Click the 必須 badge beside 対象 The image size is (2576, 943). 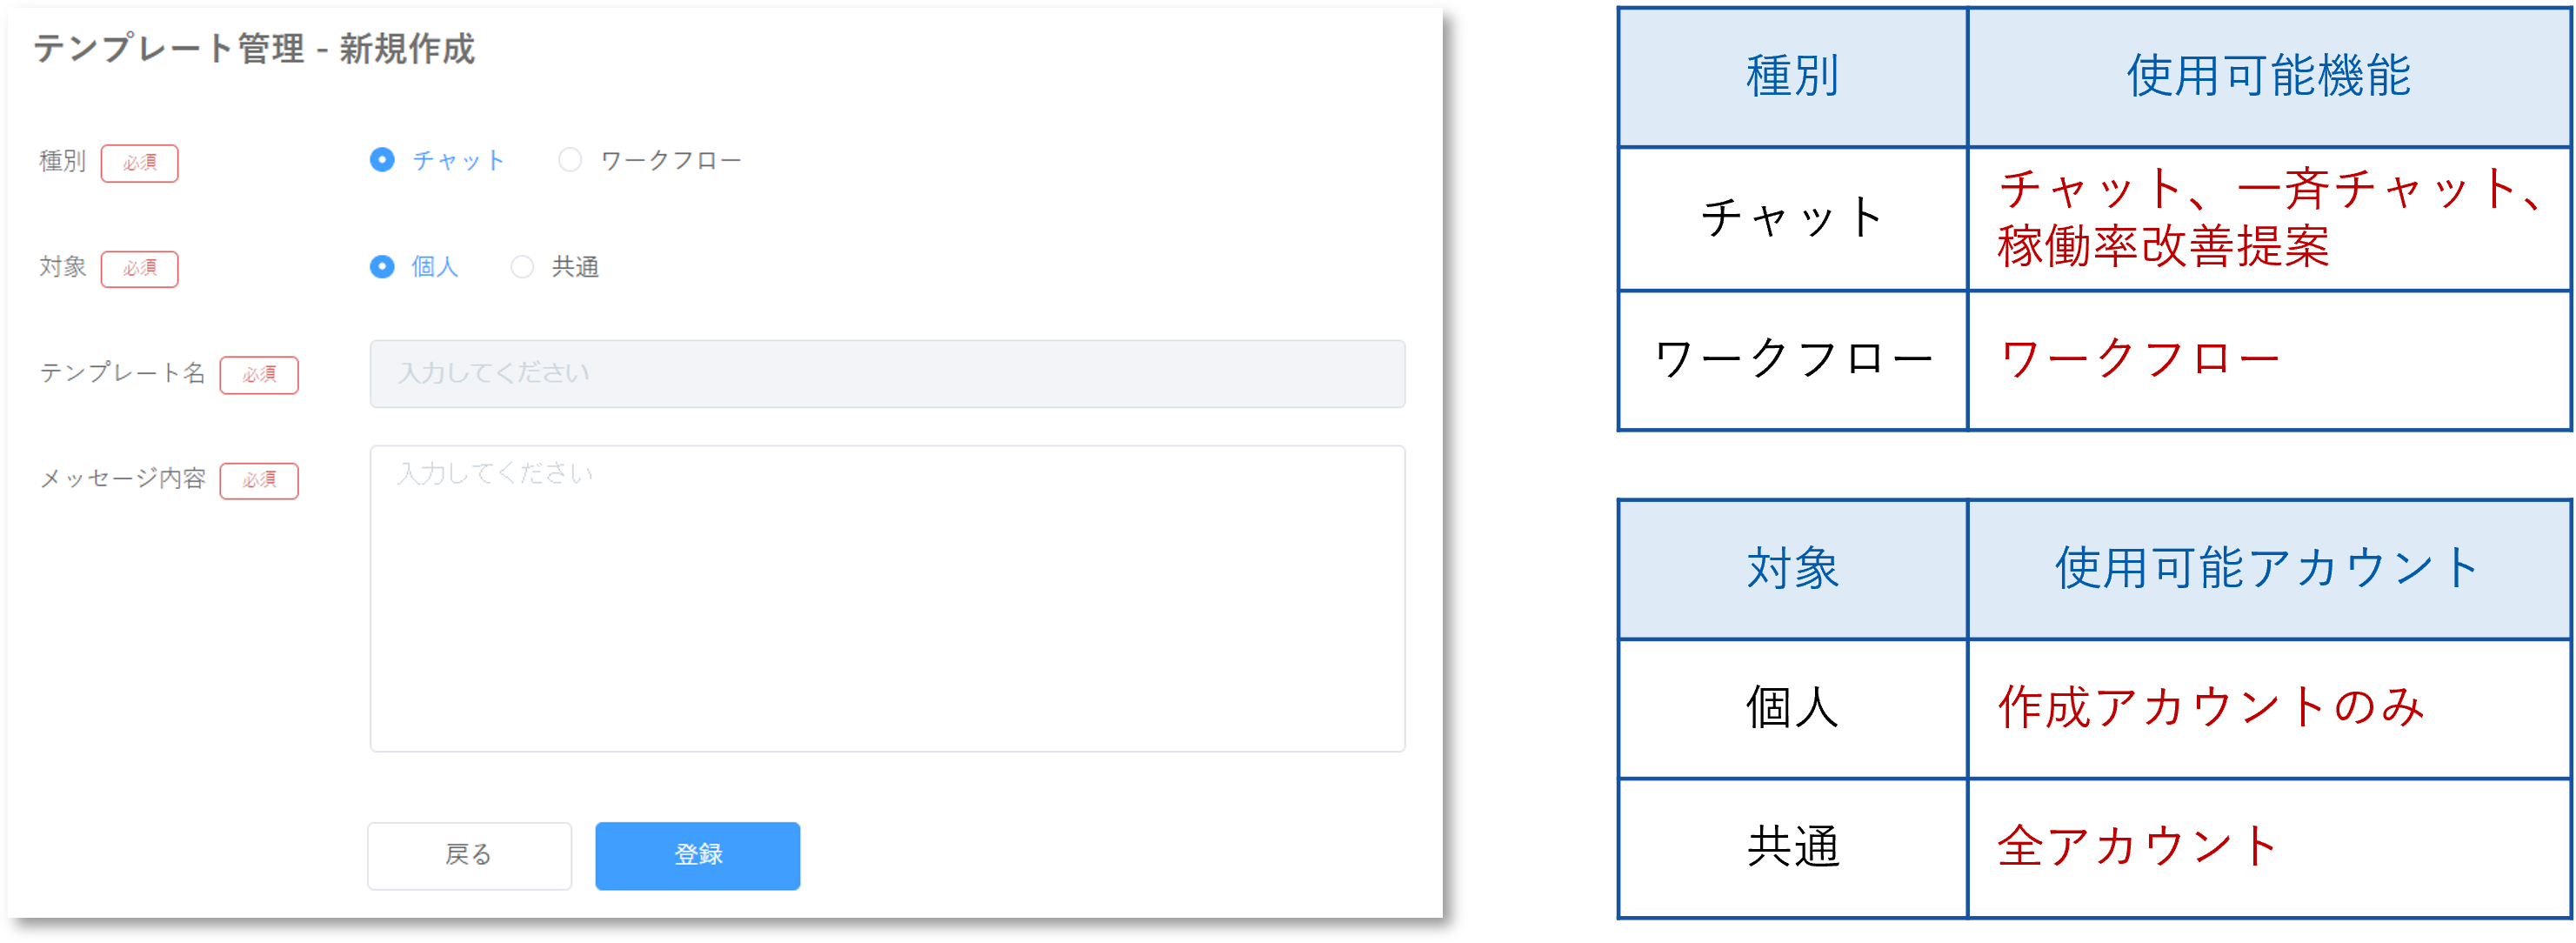[x=139, y=268]
